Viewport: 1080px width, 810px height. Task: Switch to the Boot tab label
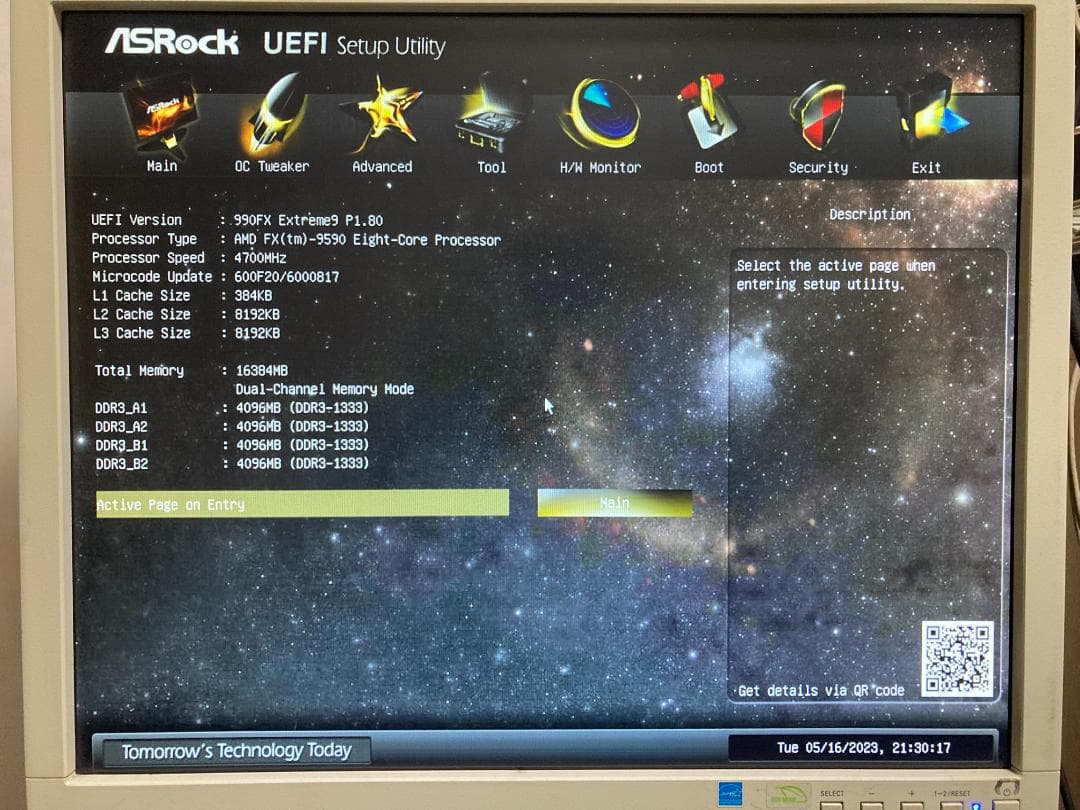coord(708,167)
